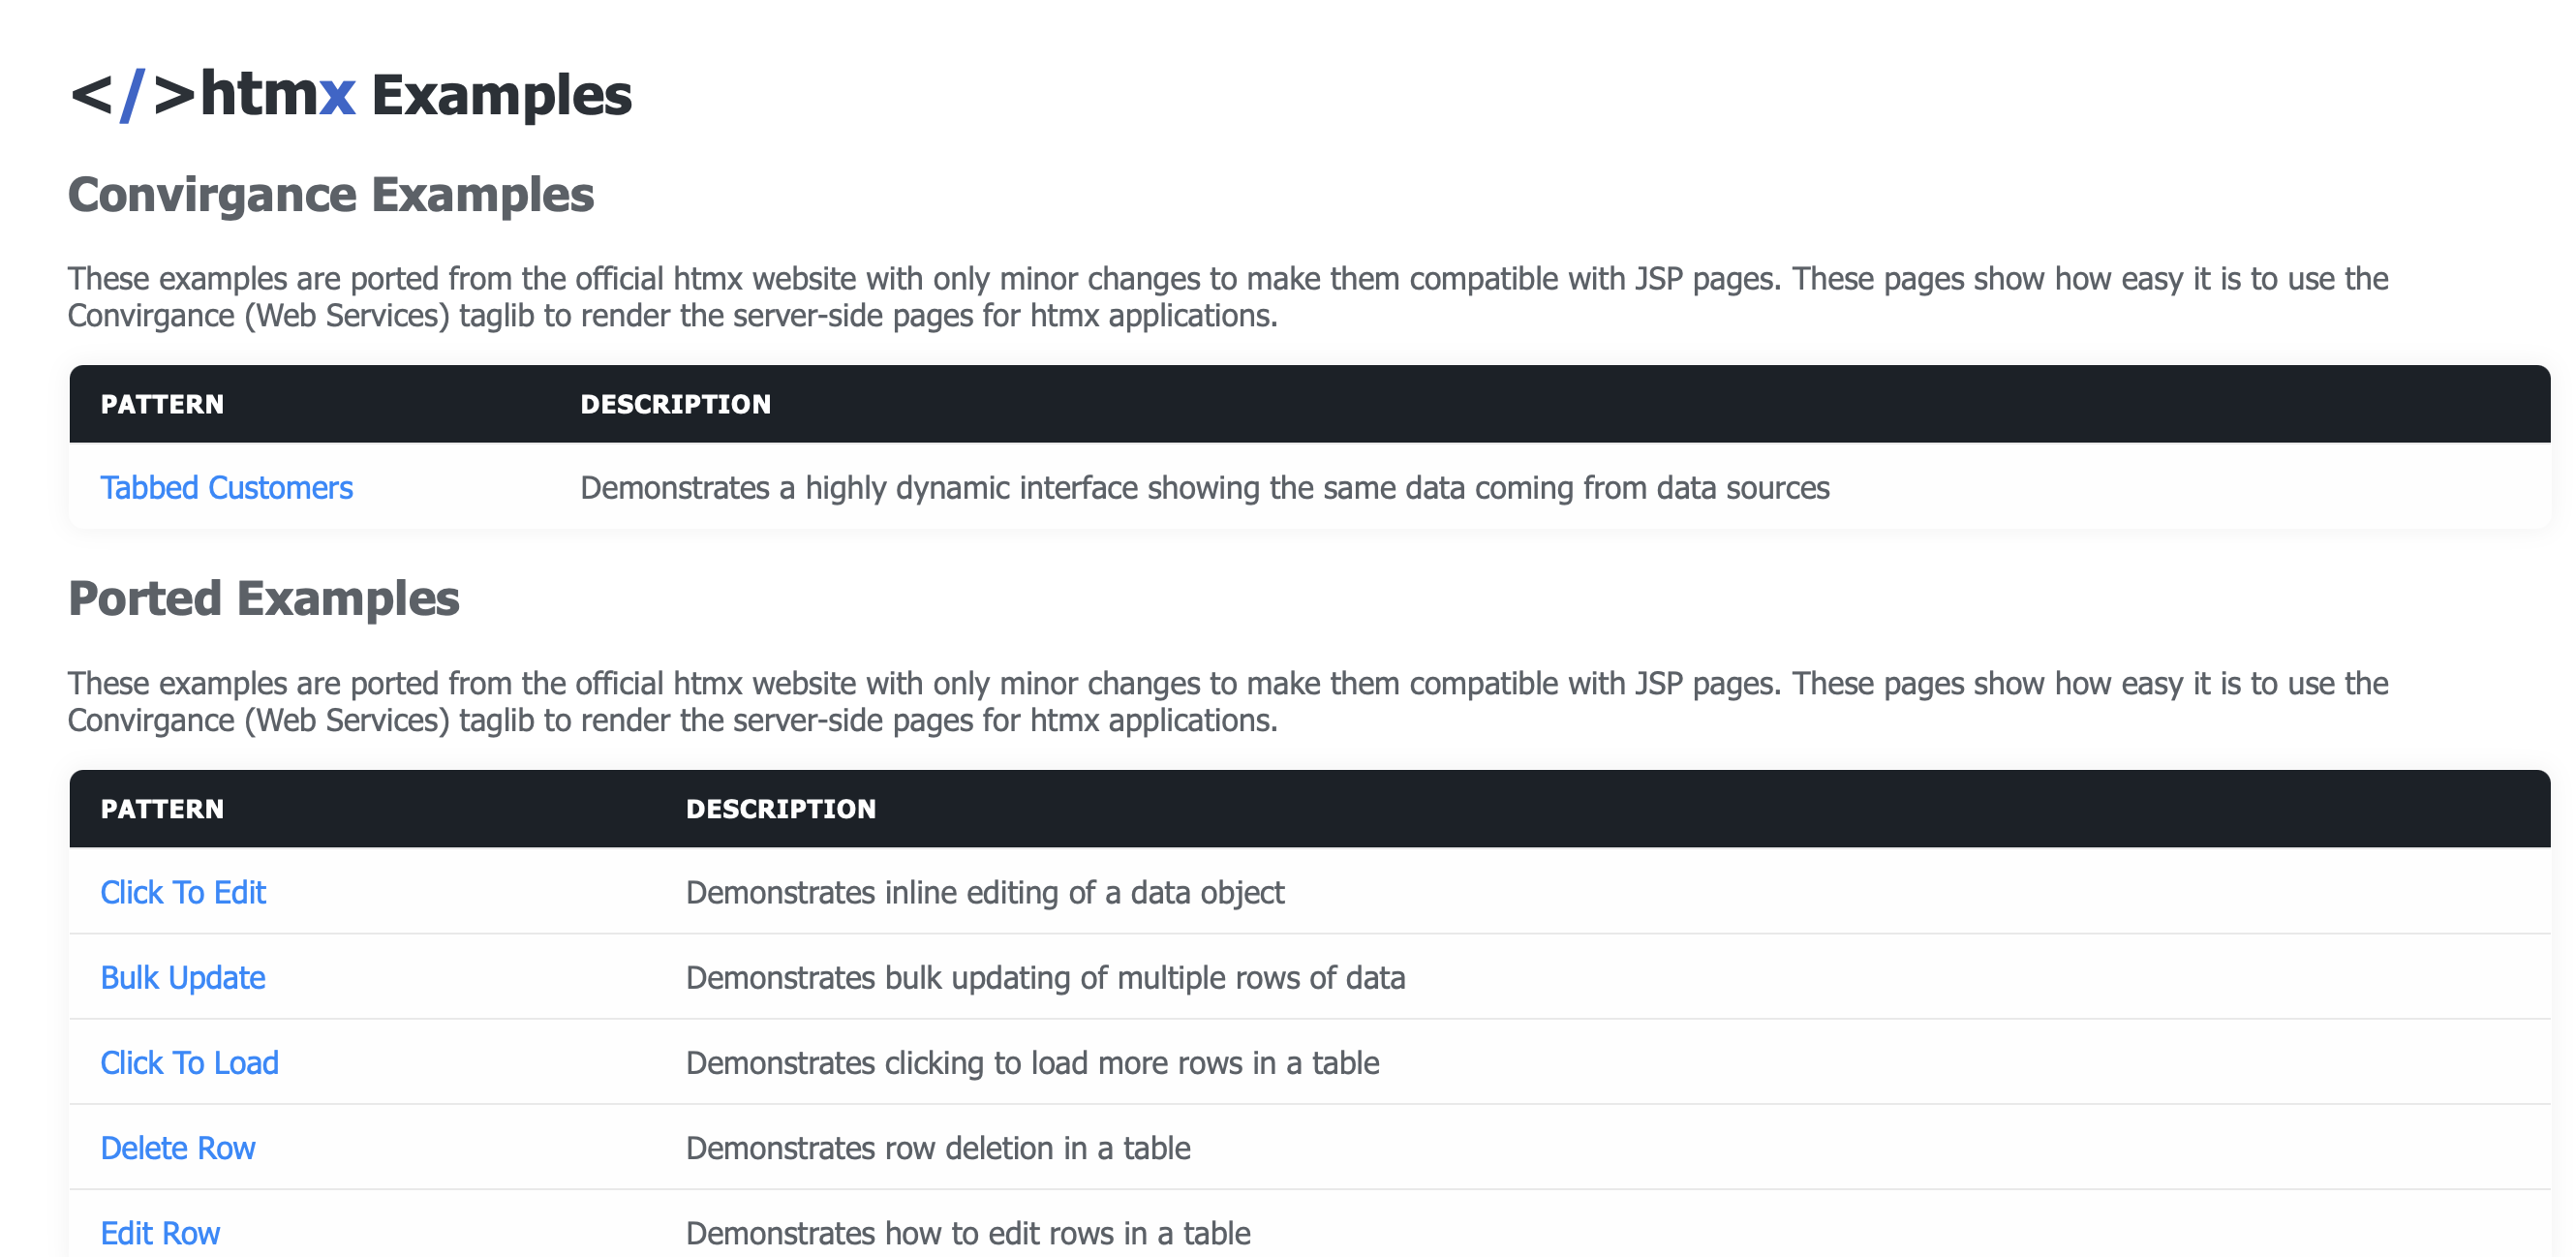Open the Edit Row example
Viewport: 2576px width, 1257px height.
pos(160,1233)
